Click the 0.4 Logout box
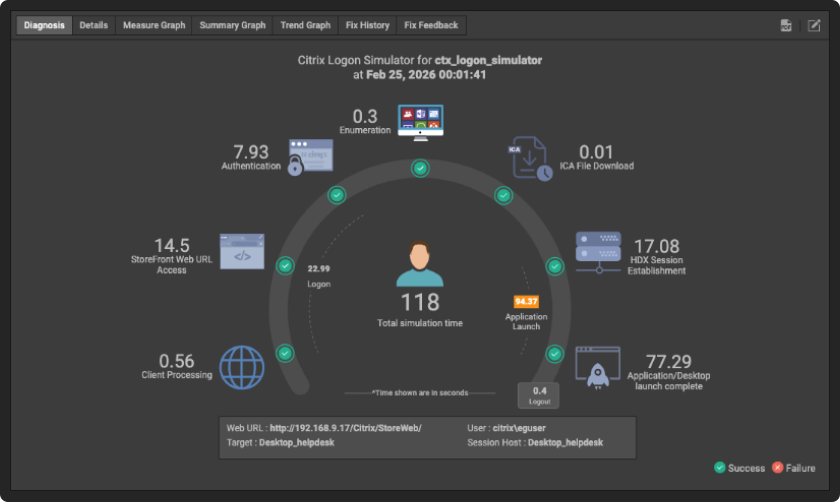 [x=539, y=395]
